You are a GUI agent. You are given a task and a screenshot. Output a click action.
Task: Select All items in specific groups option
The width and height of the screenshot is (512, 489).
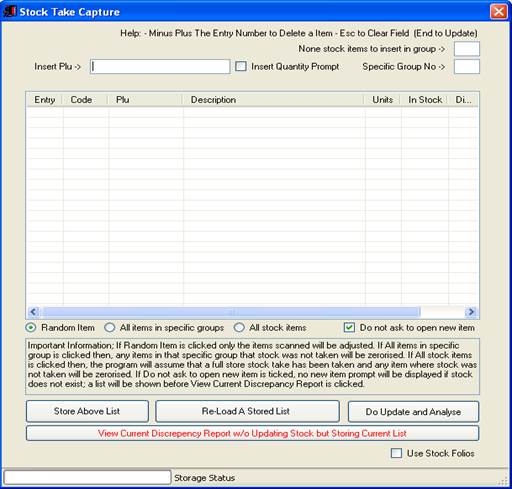click(109, 328)
